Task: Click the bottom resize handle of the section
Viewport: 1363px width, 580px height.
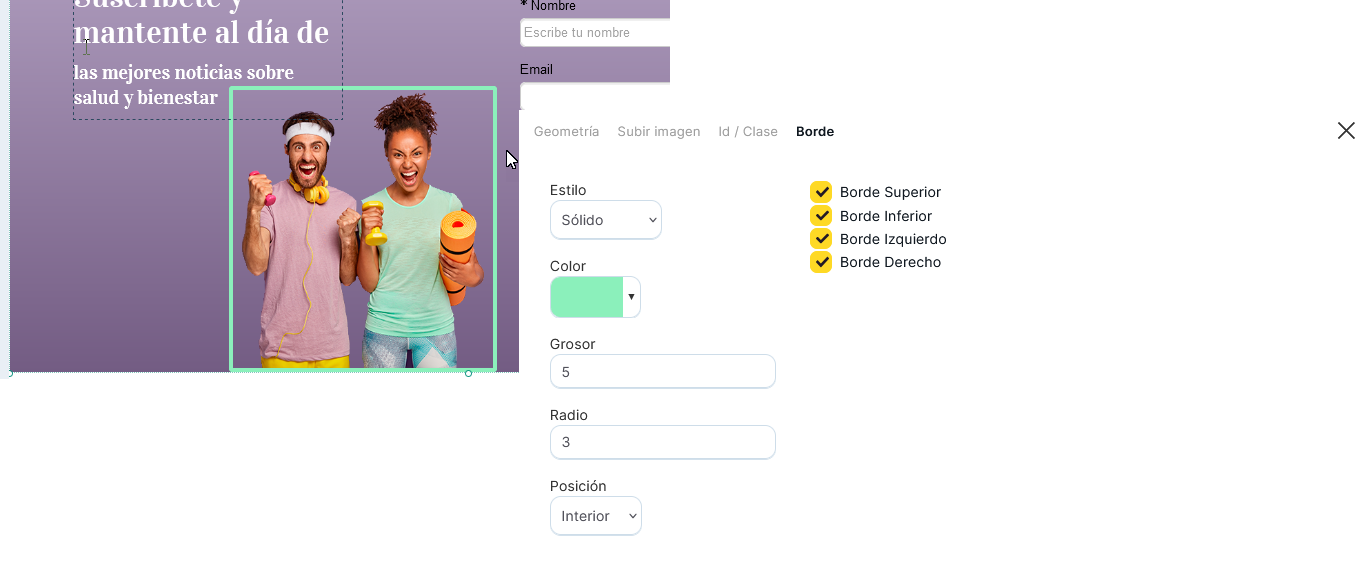Action: (x=468, y=373)
